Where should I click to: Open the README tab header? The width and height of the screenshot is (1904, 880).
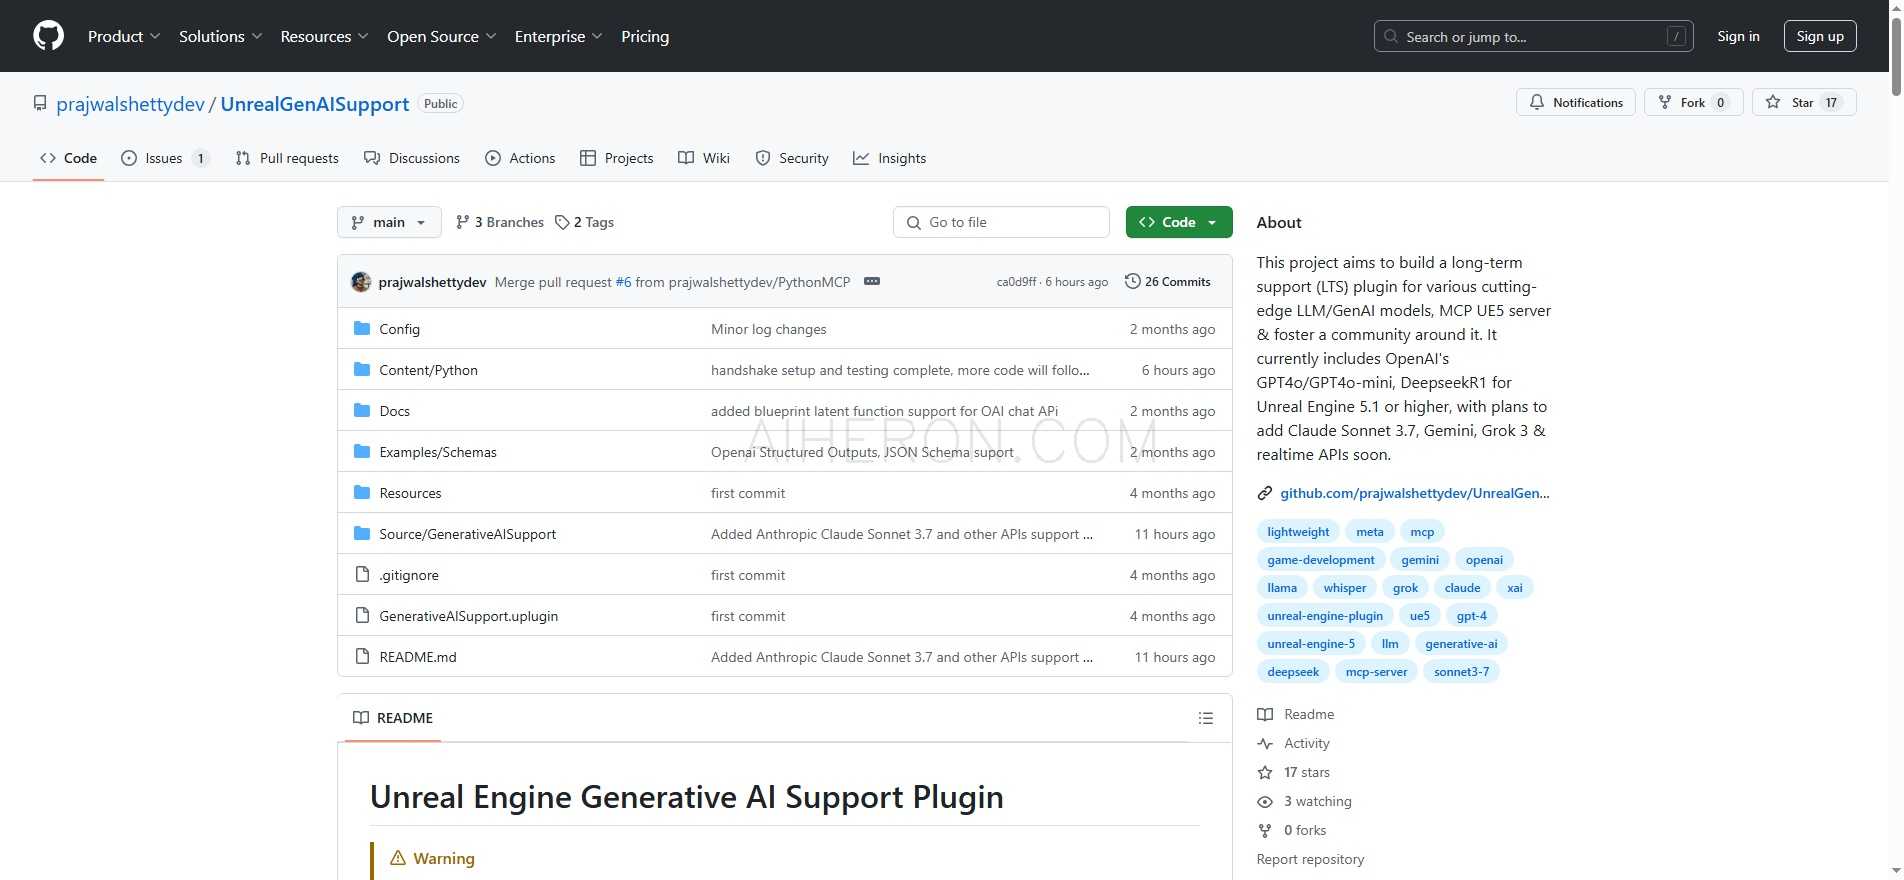coord(393,718)
